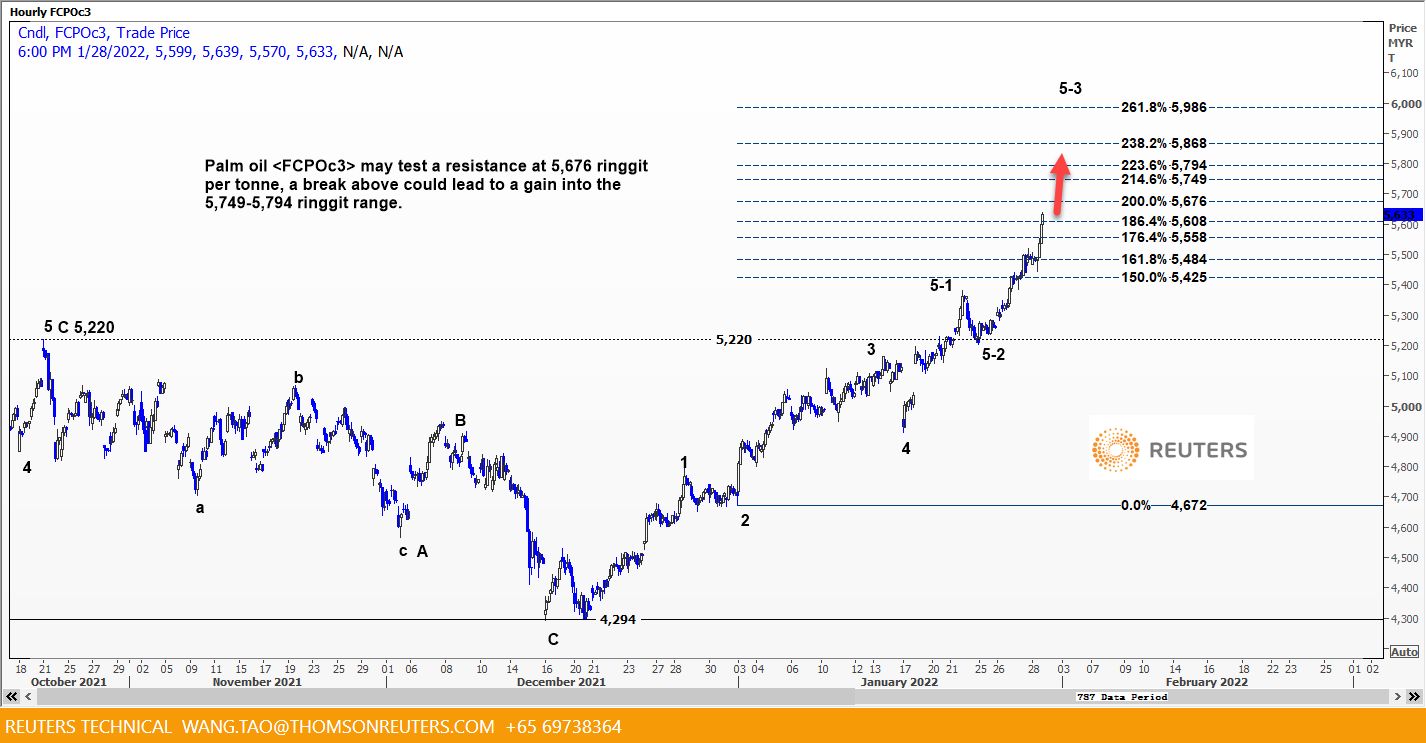The height and width of the screenshot is (743, 1426).
Task: Click the +65 69738364 phone number
Action: (x=564, y=726)
